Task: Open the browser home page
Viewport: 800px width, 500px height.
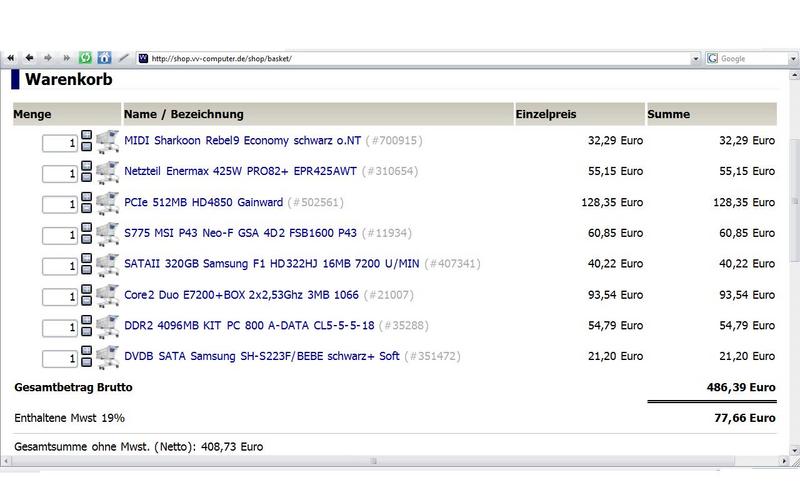Action: [x=104, y=58]
